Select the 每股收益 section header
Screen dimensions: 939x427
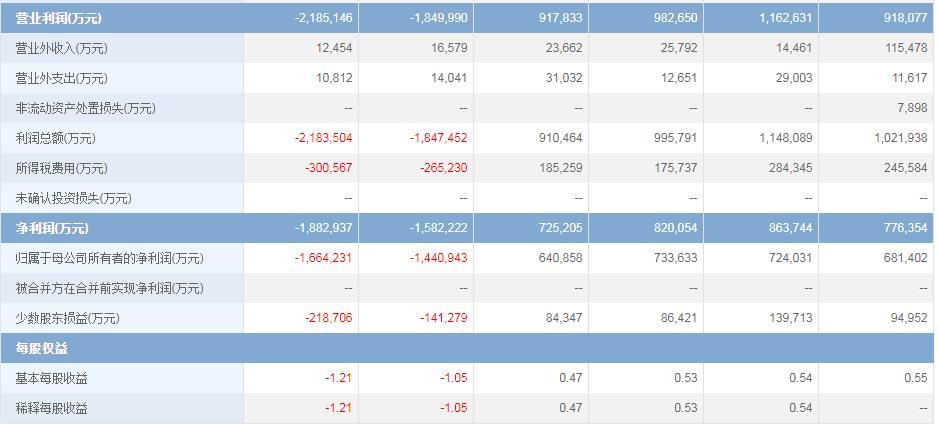pyautogui.click(x=42, y=348)
